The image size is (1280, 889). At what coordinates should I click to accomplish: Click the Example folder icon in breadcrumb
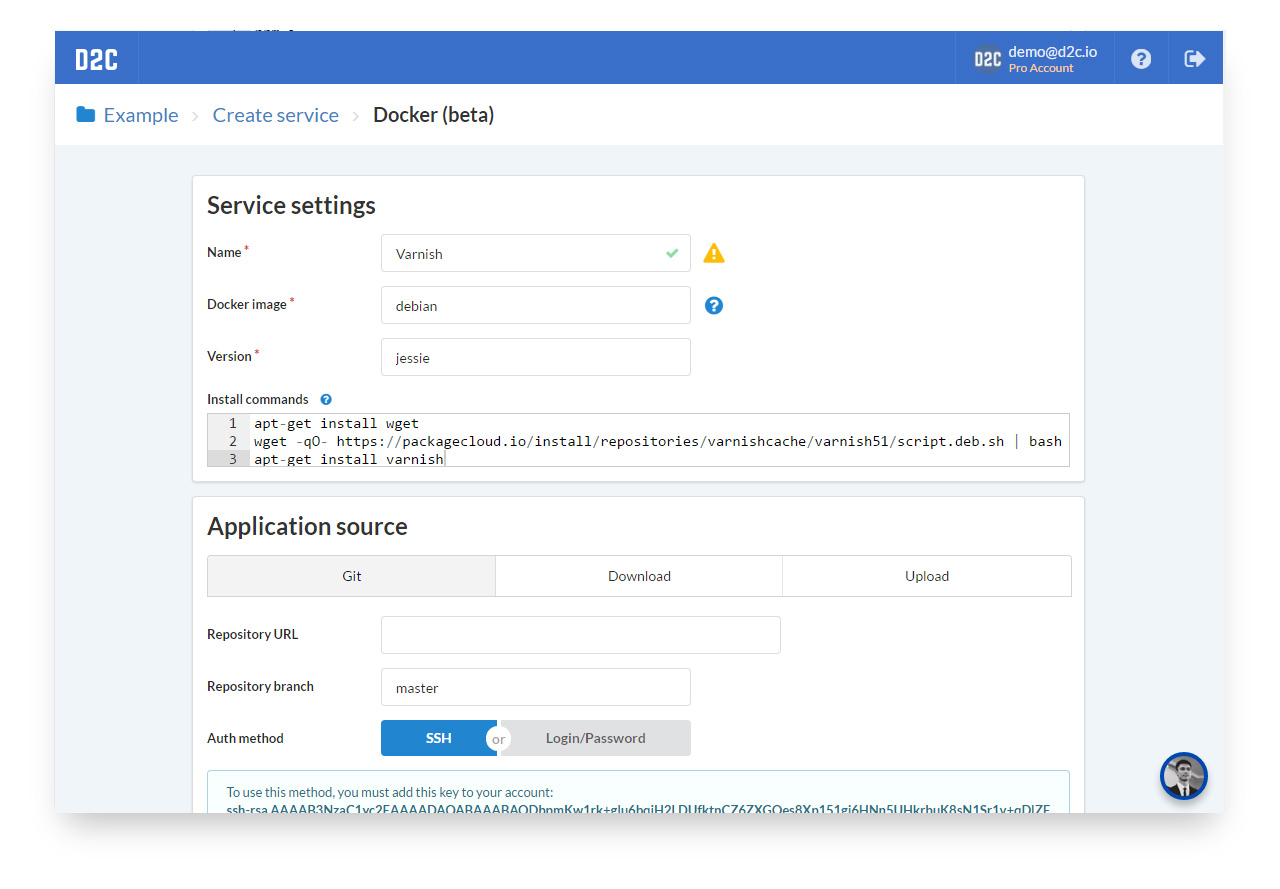coord(86,114)
